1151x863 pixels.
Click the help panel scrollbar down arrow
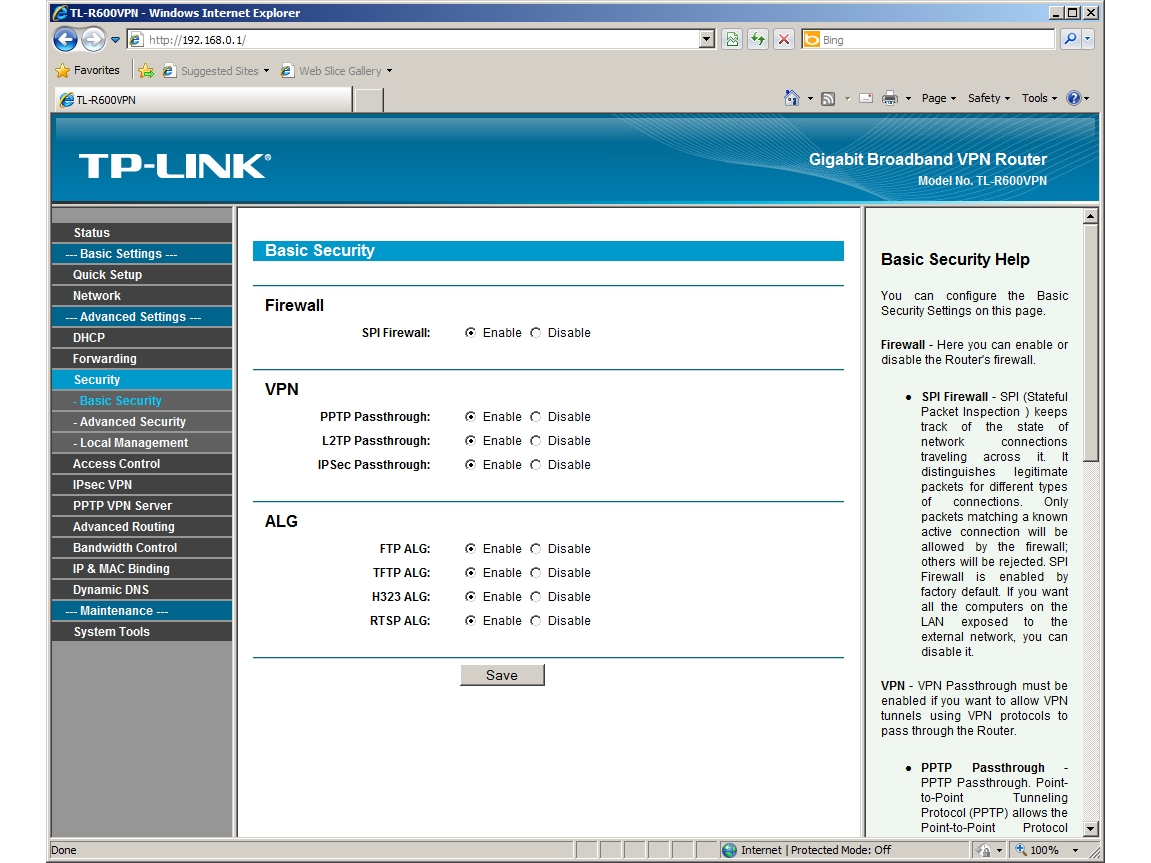1090,829
